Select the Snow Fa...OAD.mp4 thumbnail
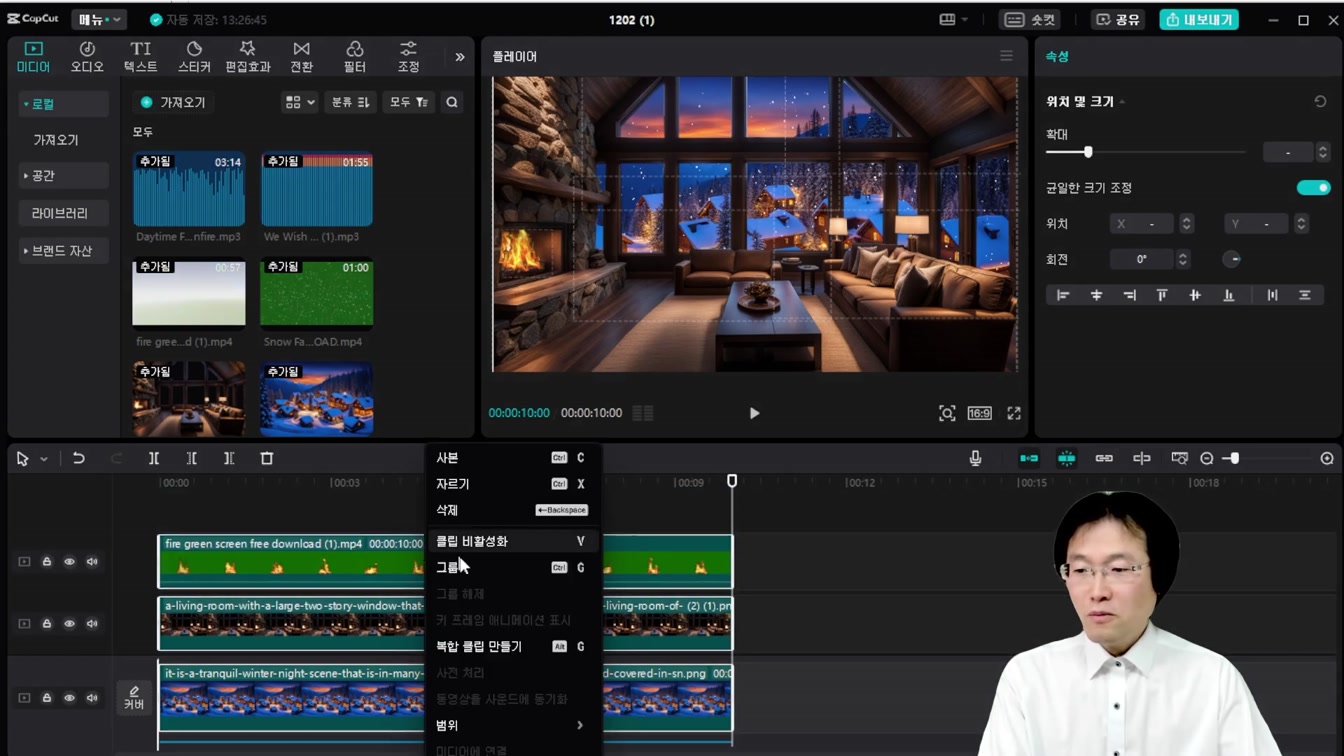The width and height of the screenshot is (1344, 756). (317, 295)
